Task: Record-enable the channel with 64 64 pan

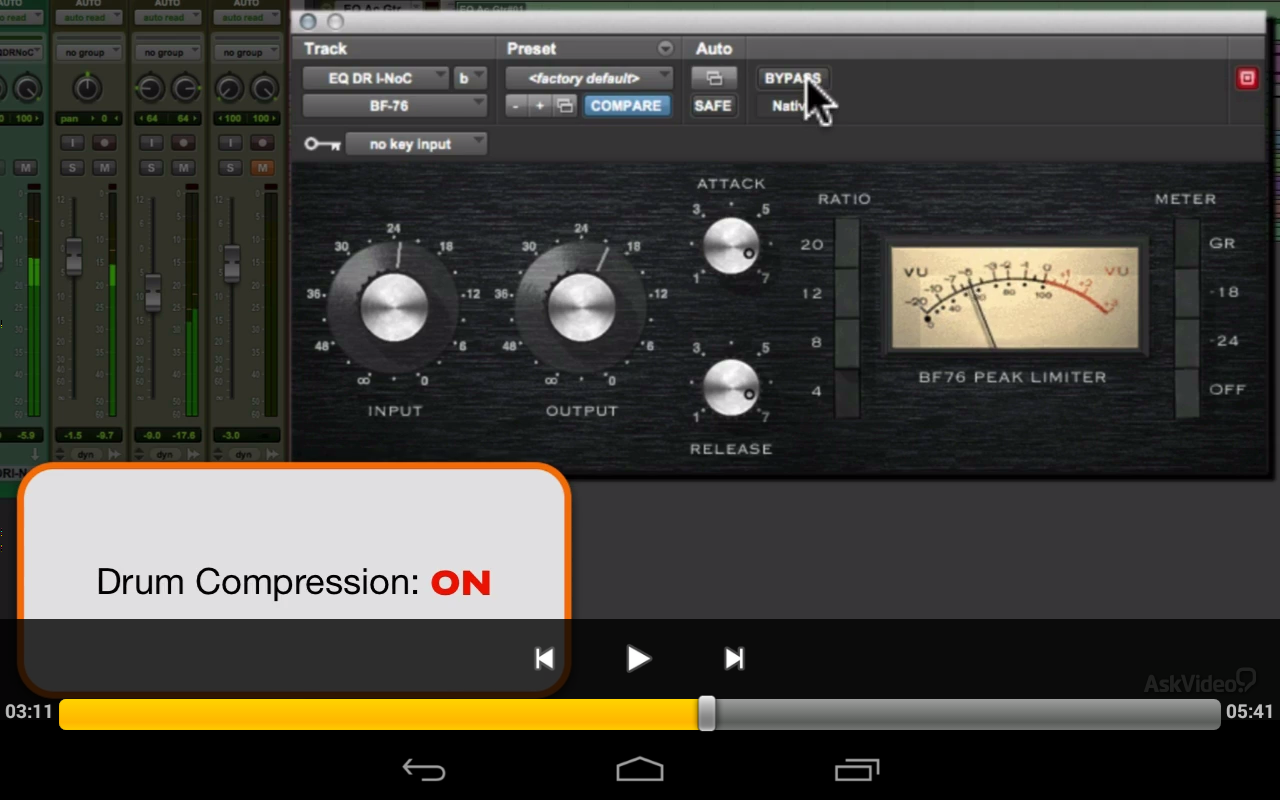Action: (183, 143)
